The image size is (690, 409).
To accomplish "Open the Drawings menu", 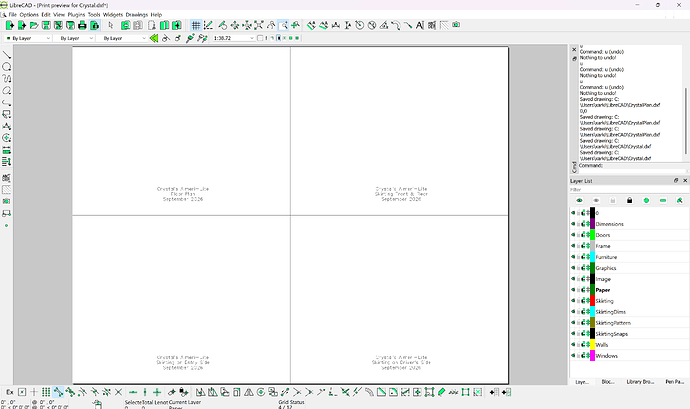I will [137, 15].
